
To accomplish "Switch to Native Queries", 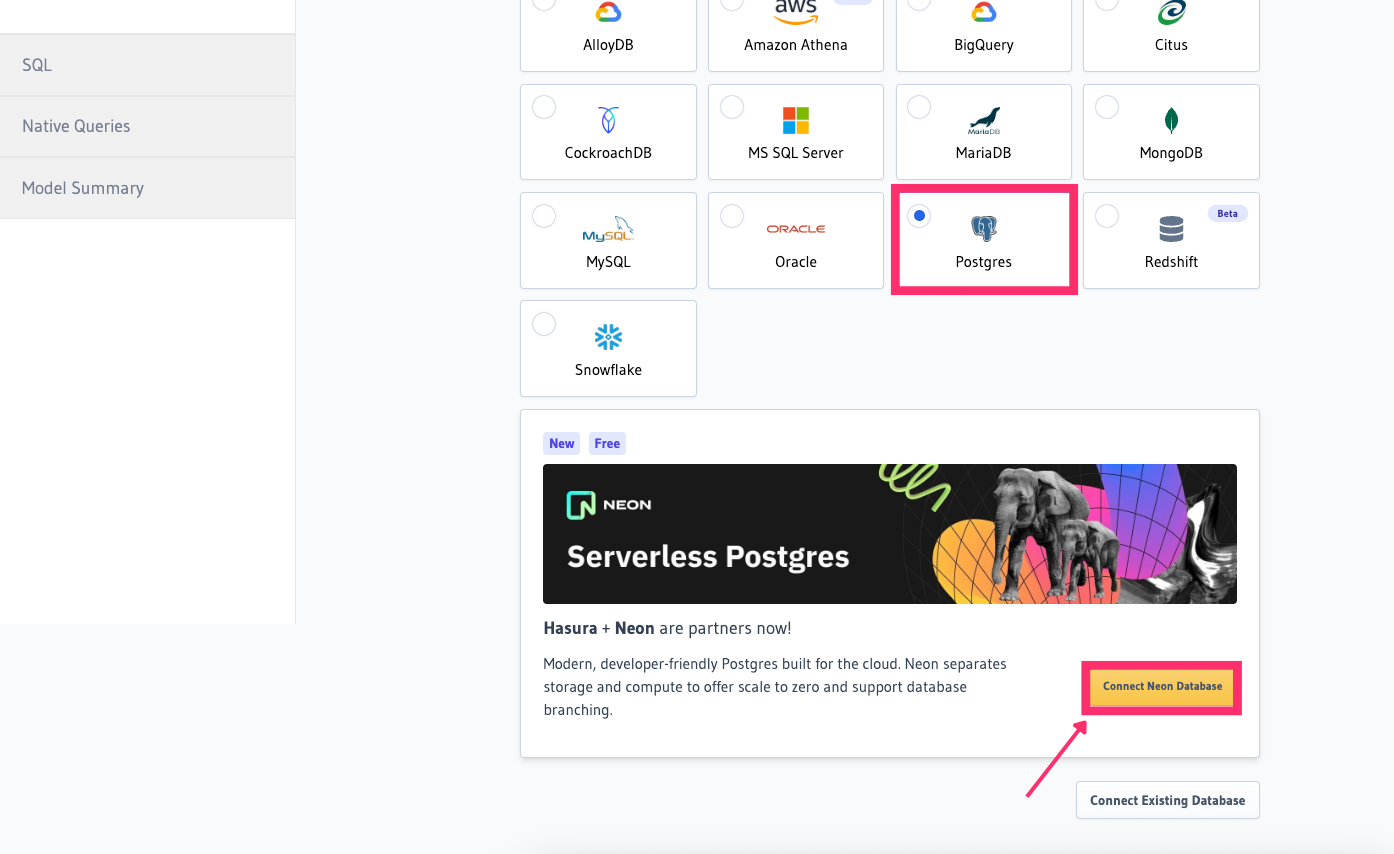I will 75,125.
